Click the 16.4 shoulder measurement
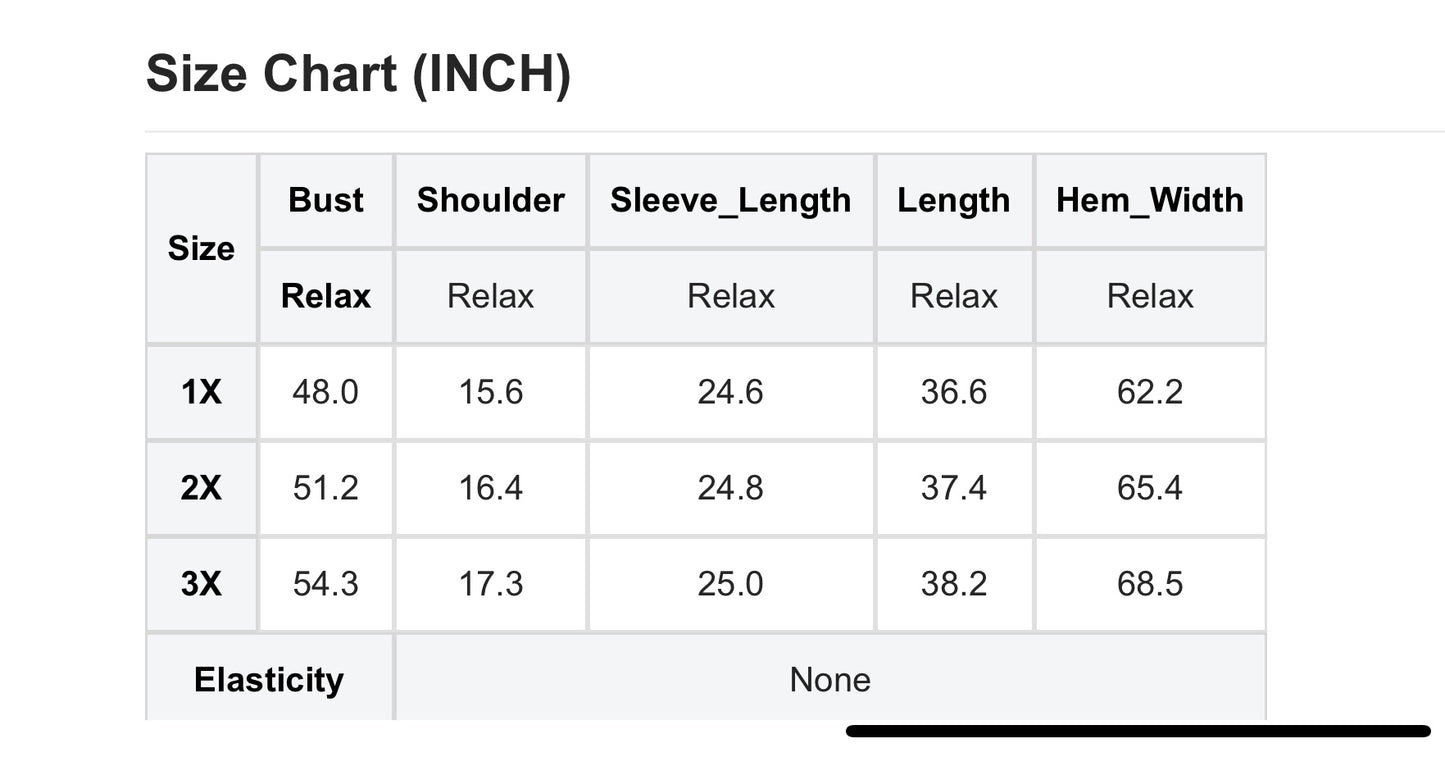This screenshot has height=757, width=1445. pyautogui.click(x=491, y=488)
